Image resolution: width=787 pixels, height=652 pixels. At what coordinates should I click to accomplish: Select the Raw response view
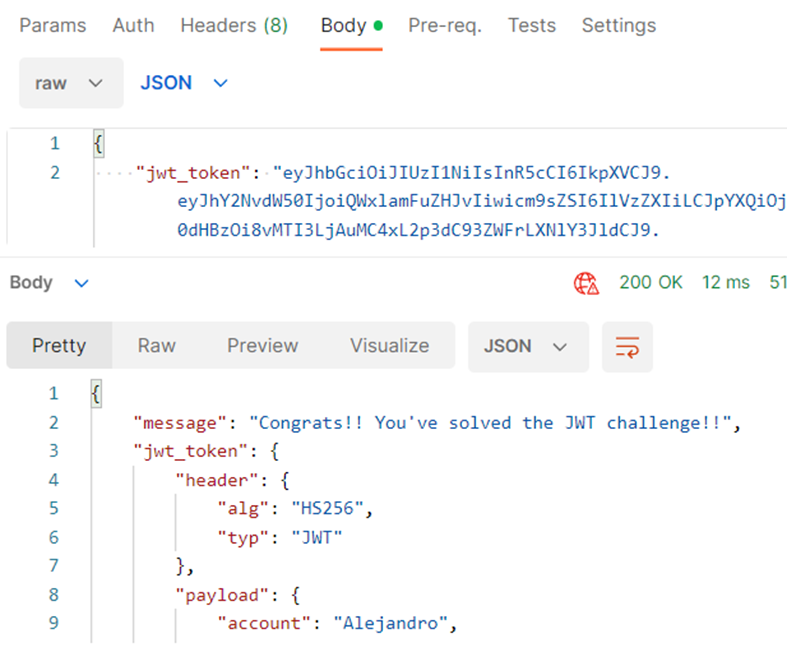point(157,346)
